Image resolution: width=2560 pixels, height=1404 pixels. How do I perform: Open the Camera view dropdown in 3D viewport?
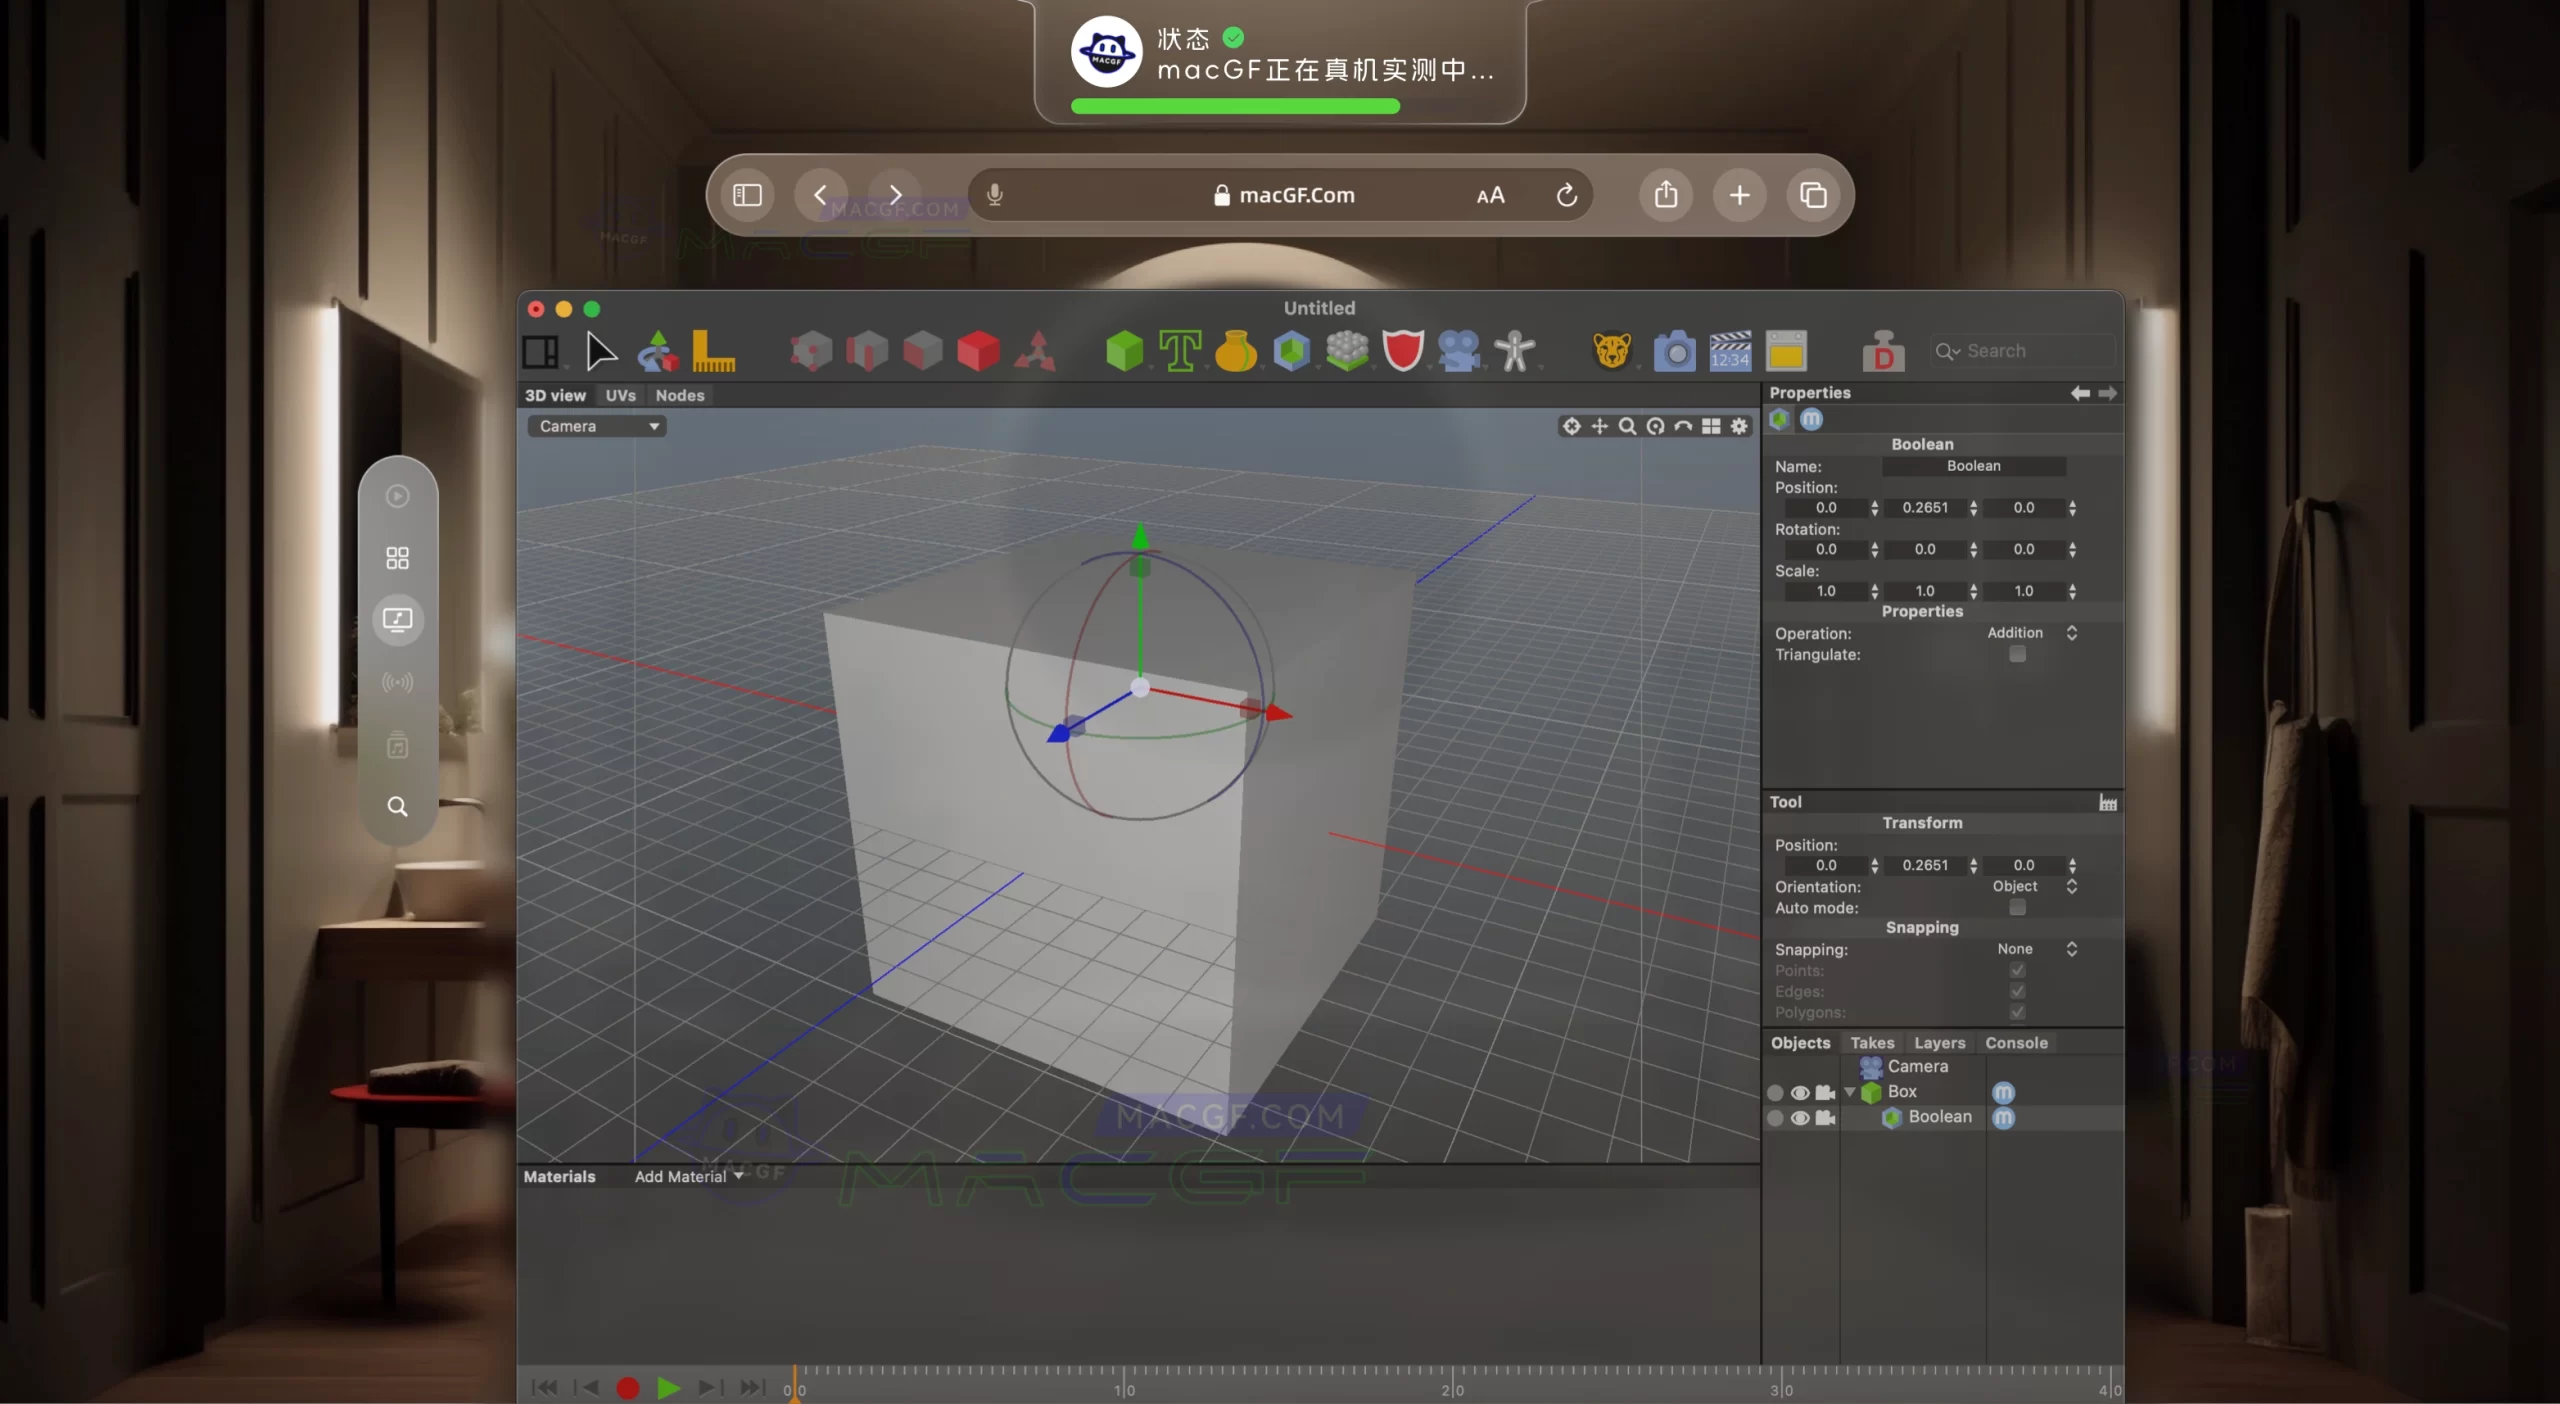[x=596, y=425]
